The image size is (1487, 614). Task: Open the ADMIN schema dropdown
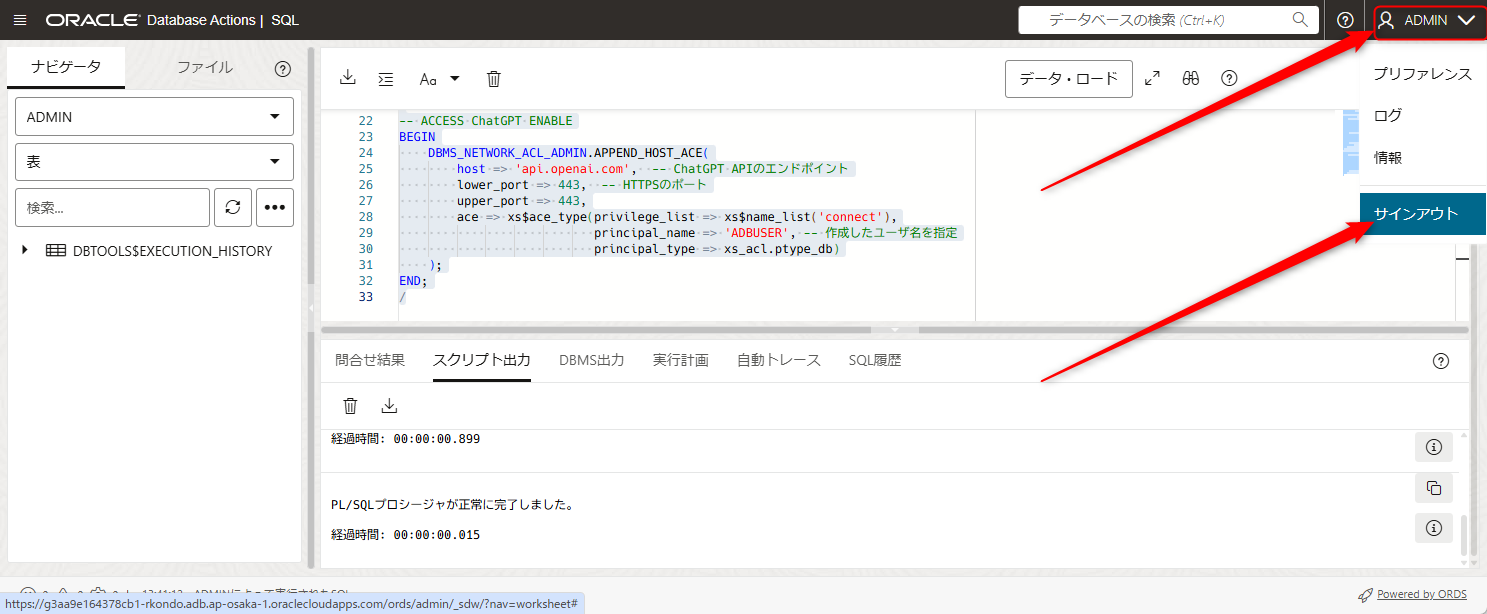(154, 117)
